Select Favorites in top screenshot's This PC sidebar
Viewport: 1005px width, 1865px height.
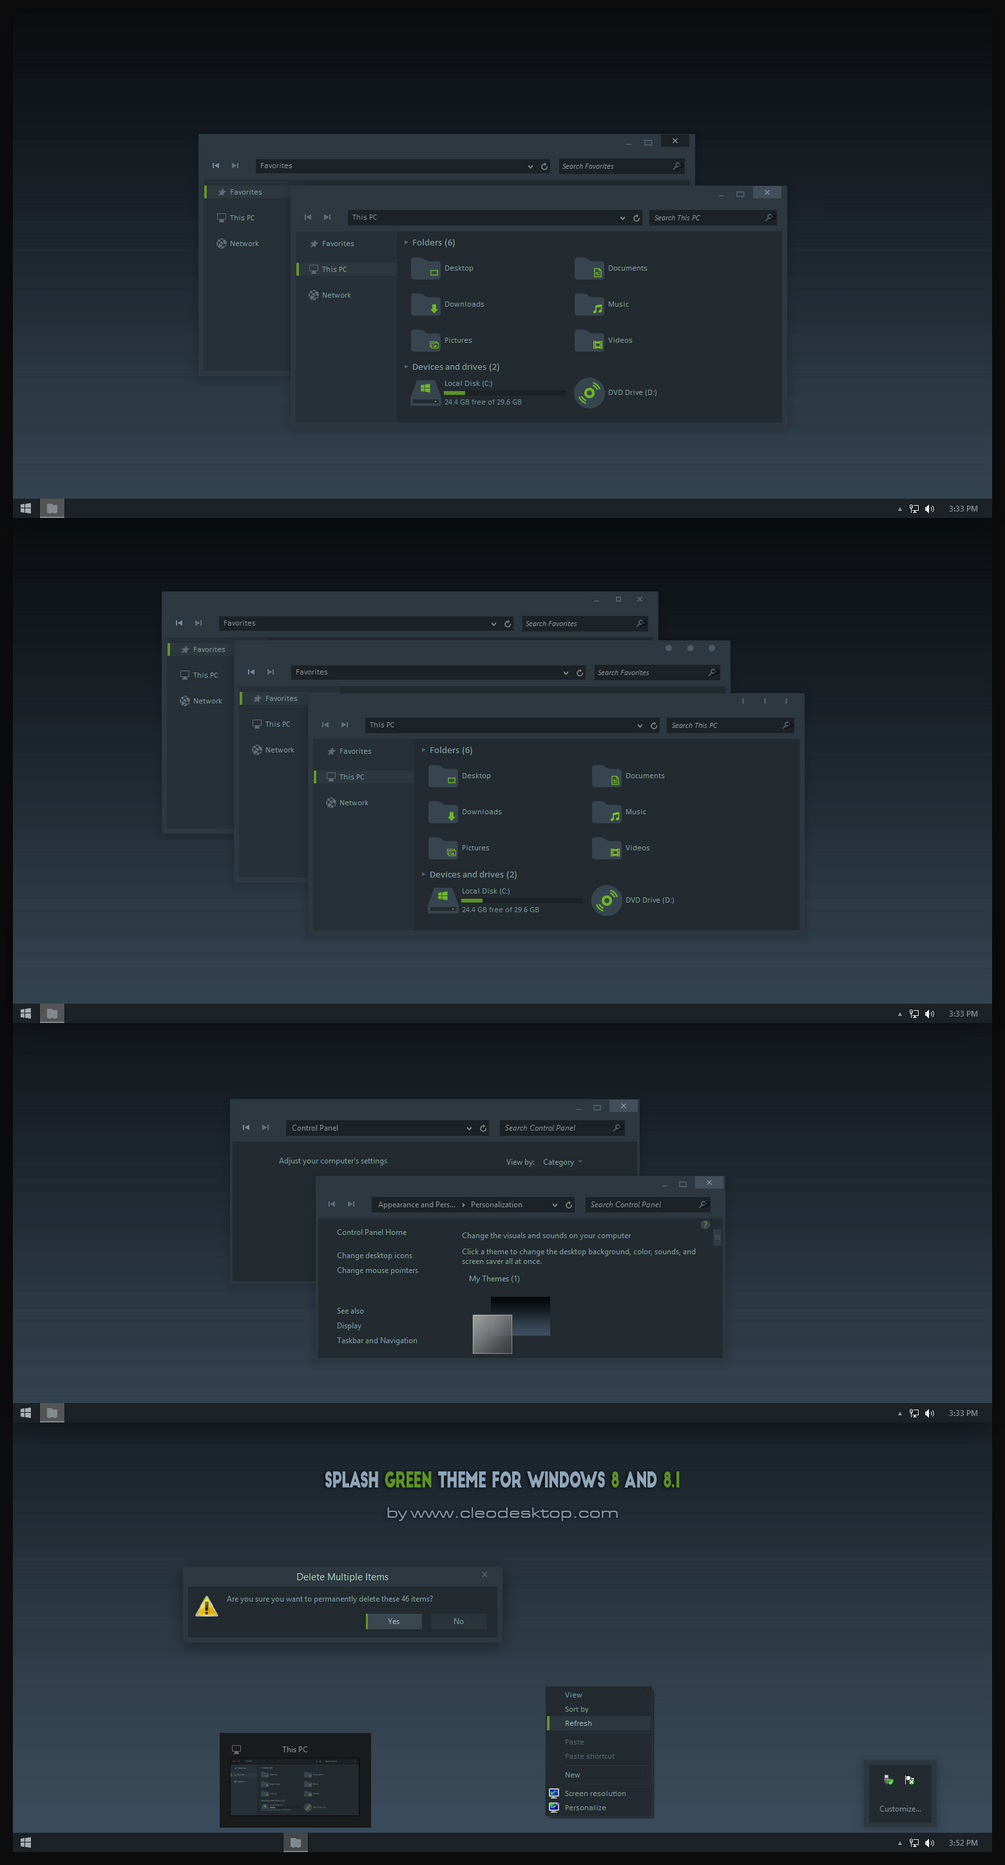[332, 244]
